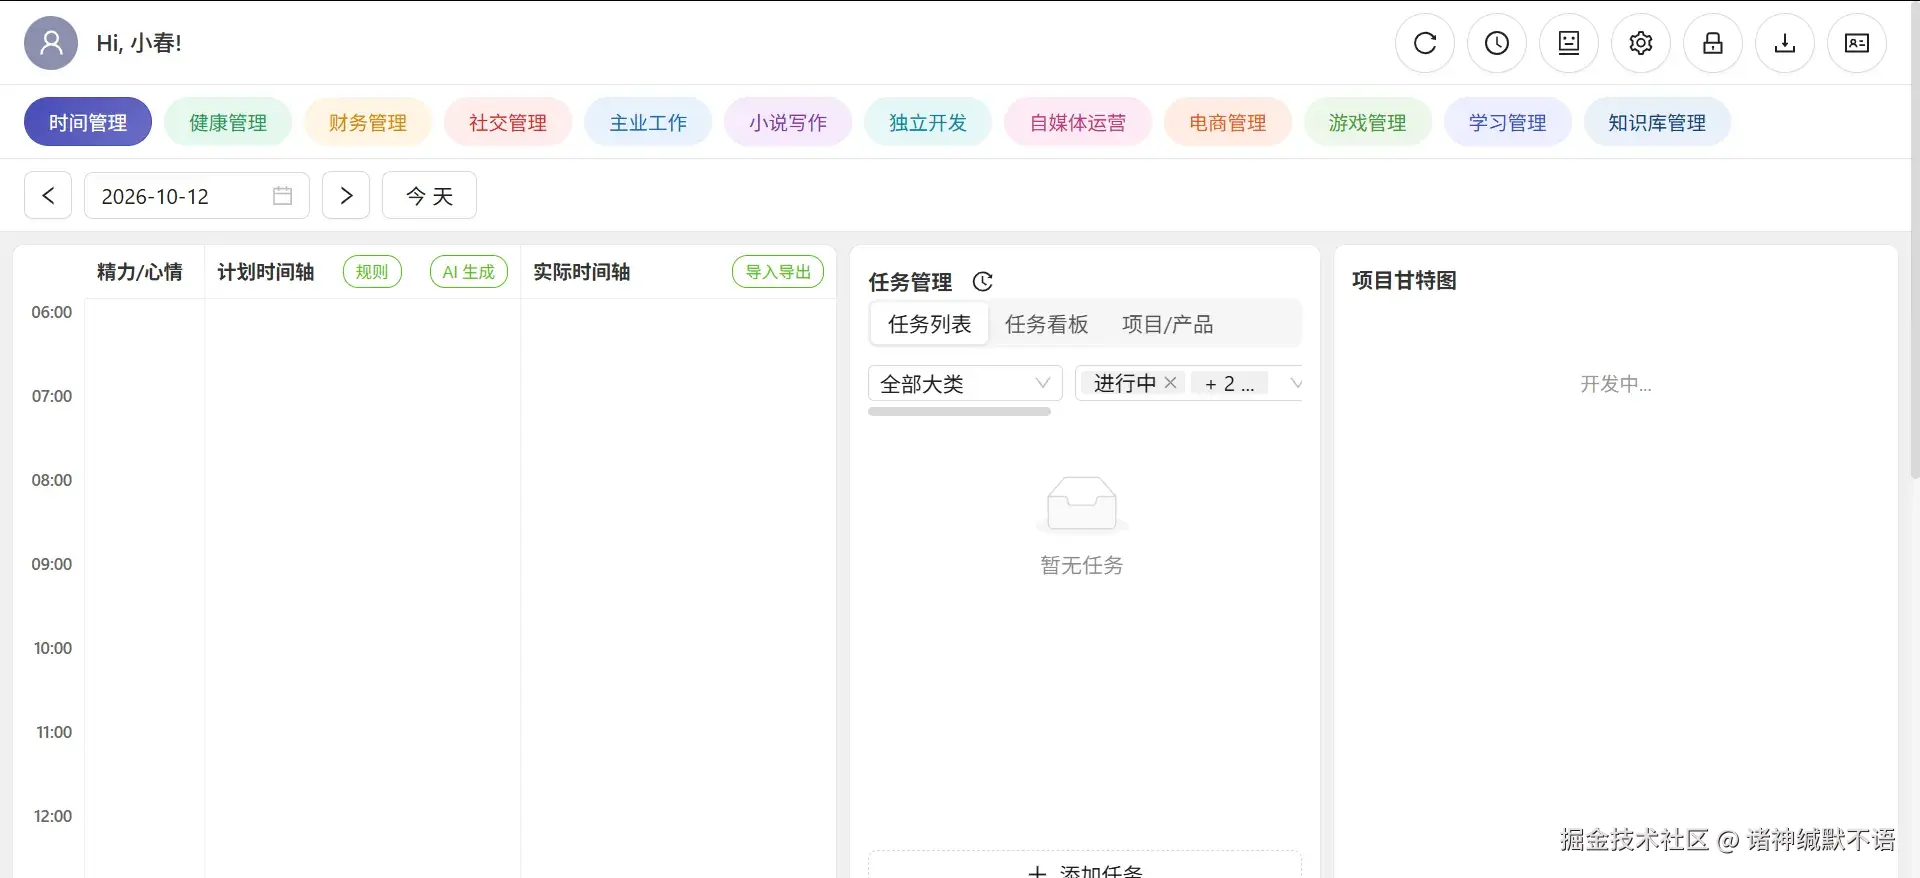Open the settings gear icon
Viewport: 1920px width, 878px height.
1641,43
